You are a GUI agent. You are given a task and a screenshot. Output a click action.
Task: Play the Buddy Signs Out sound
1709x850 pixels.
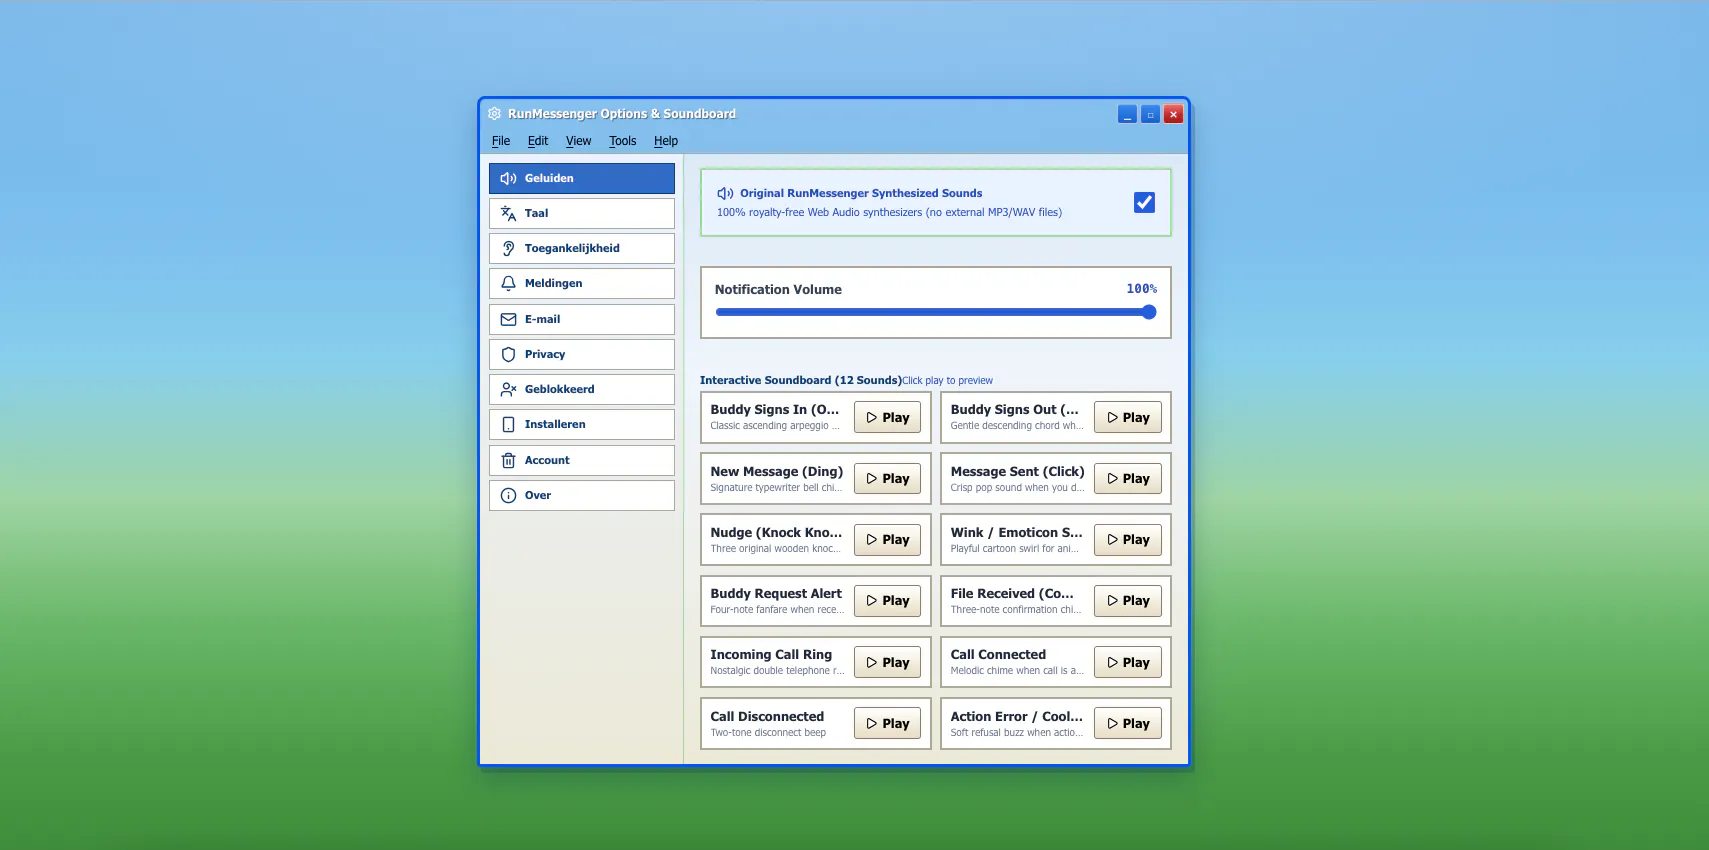[x=1128, y=417]
